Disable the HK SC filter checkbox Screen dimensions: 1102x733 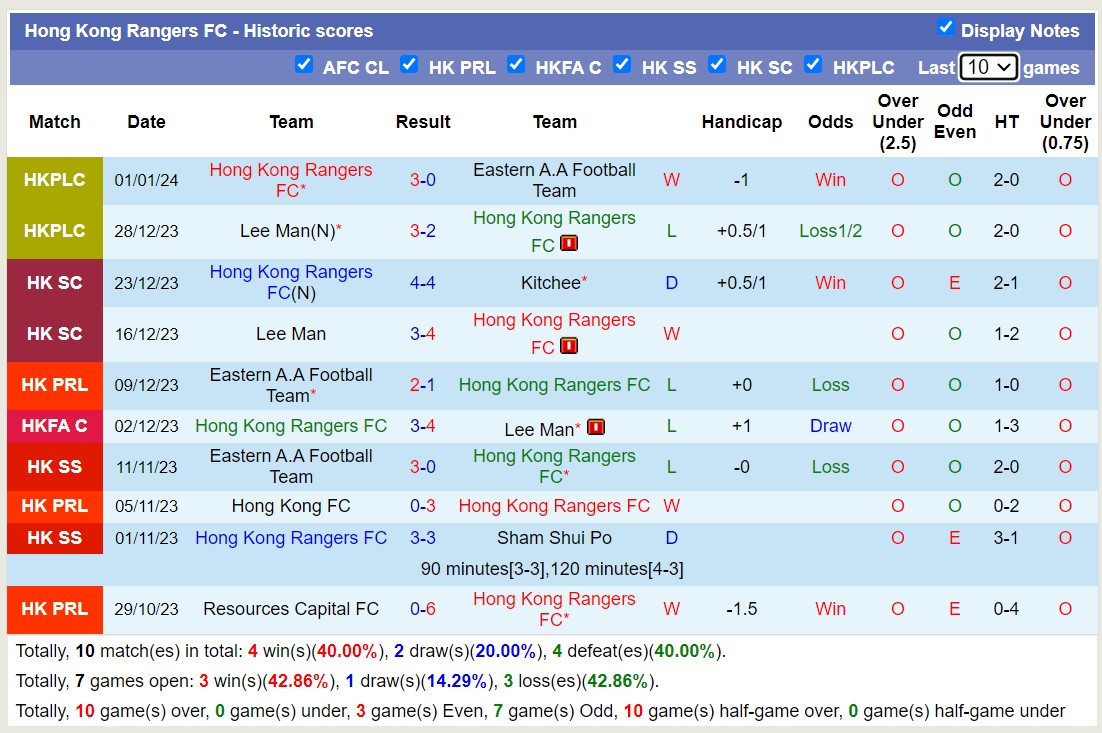717,65
